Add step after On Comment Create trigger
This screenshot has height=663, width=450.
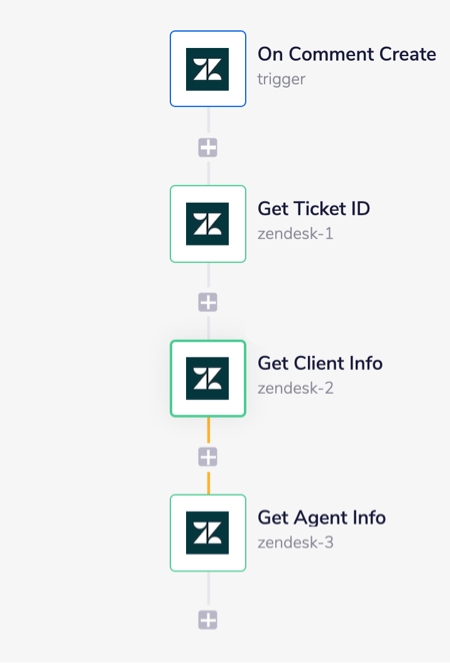pyautogui.click(x=208, y=148)
